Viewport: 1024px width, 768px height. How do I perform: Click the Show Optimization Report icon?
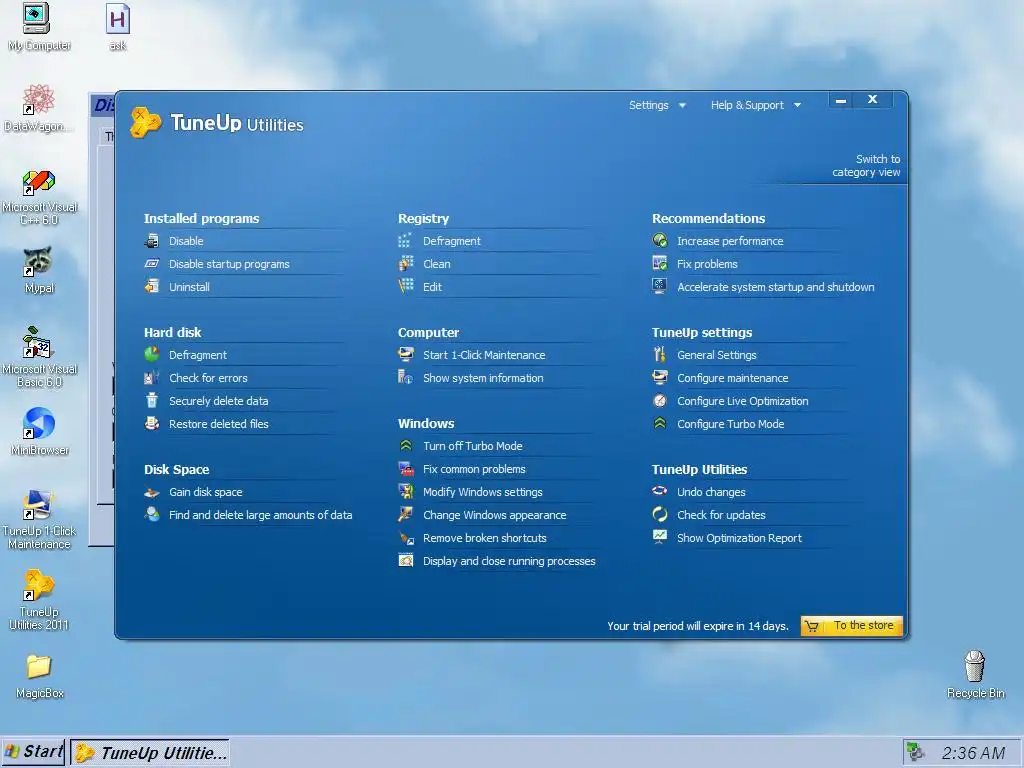(660, 537)
